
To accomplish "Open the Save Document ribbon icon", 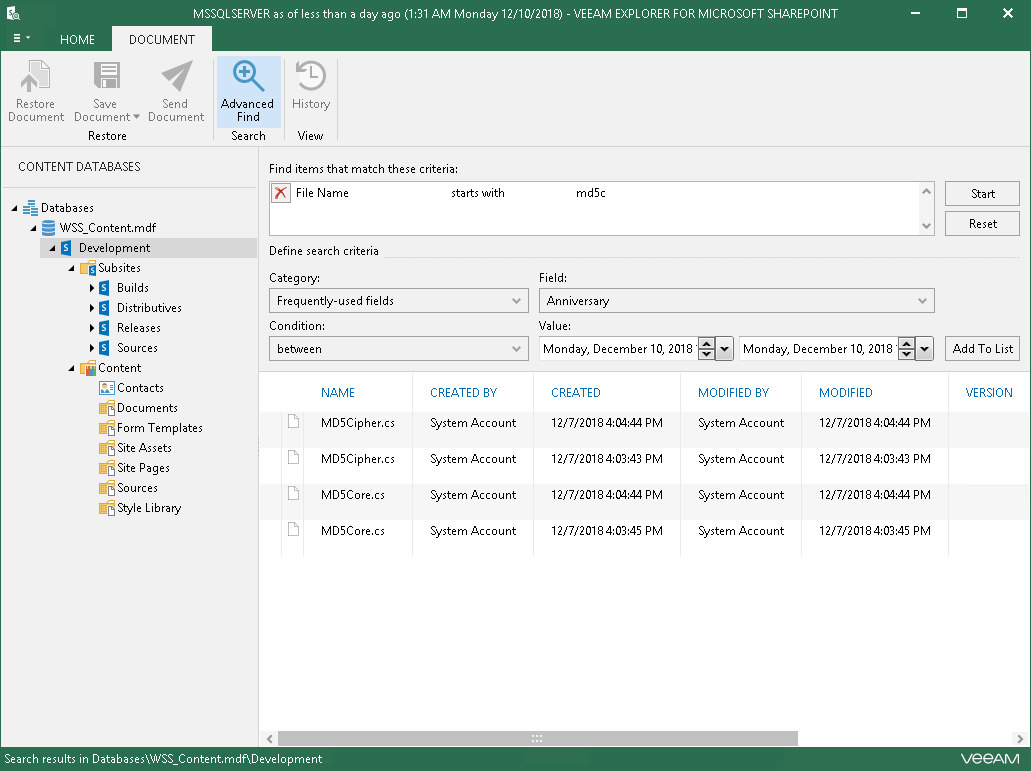I will (106, 78).
